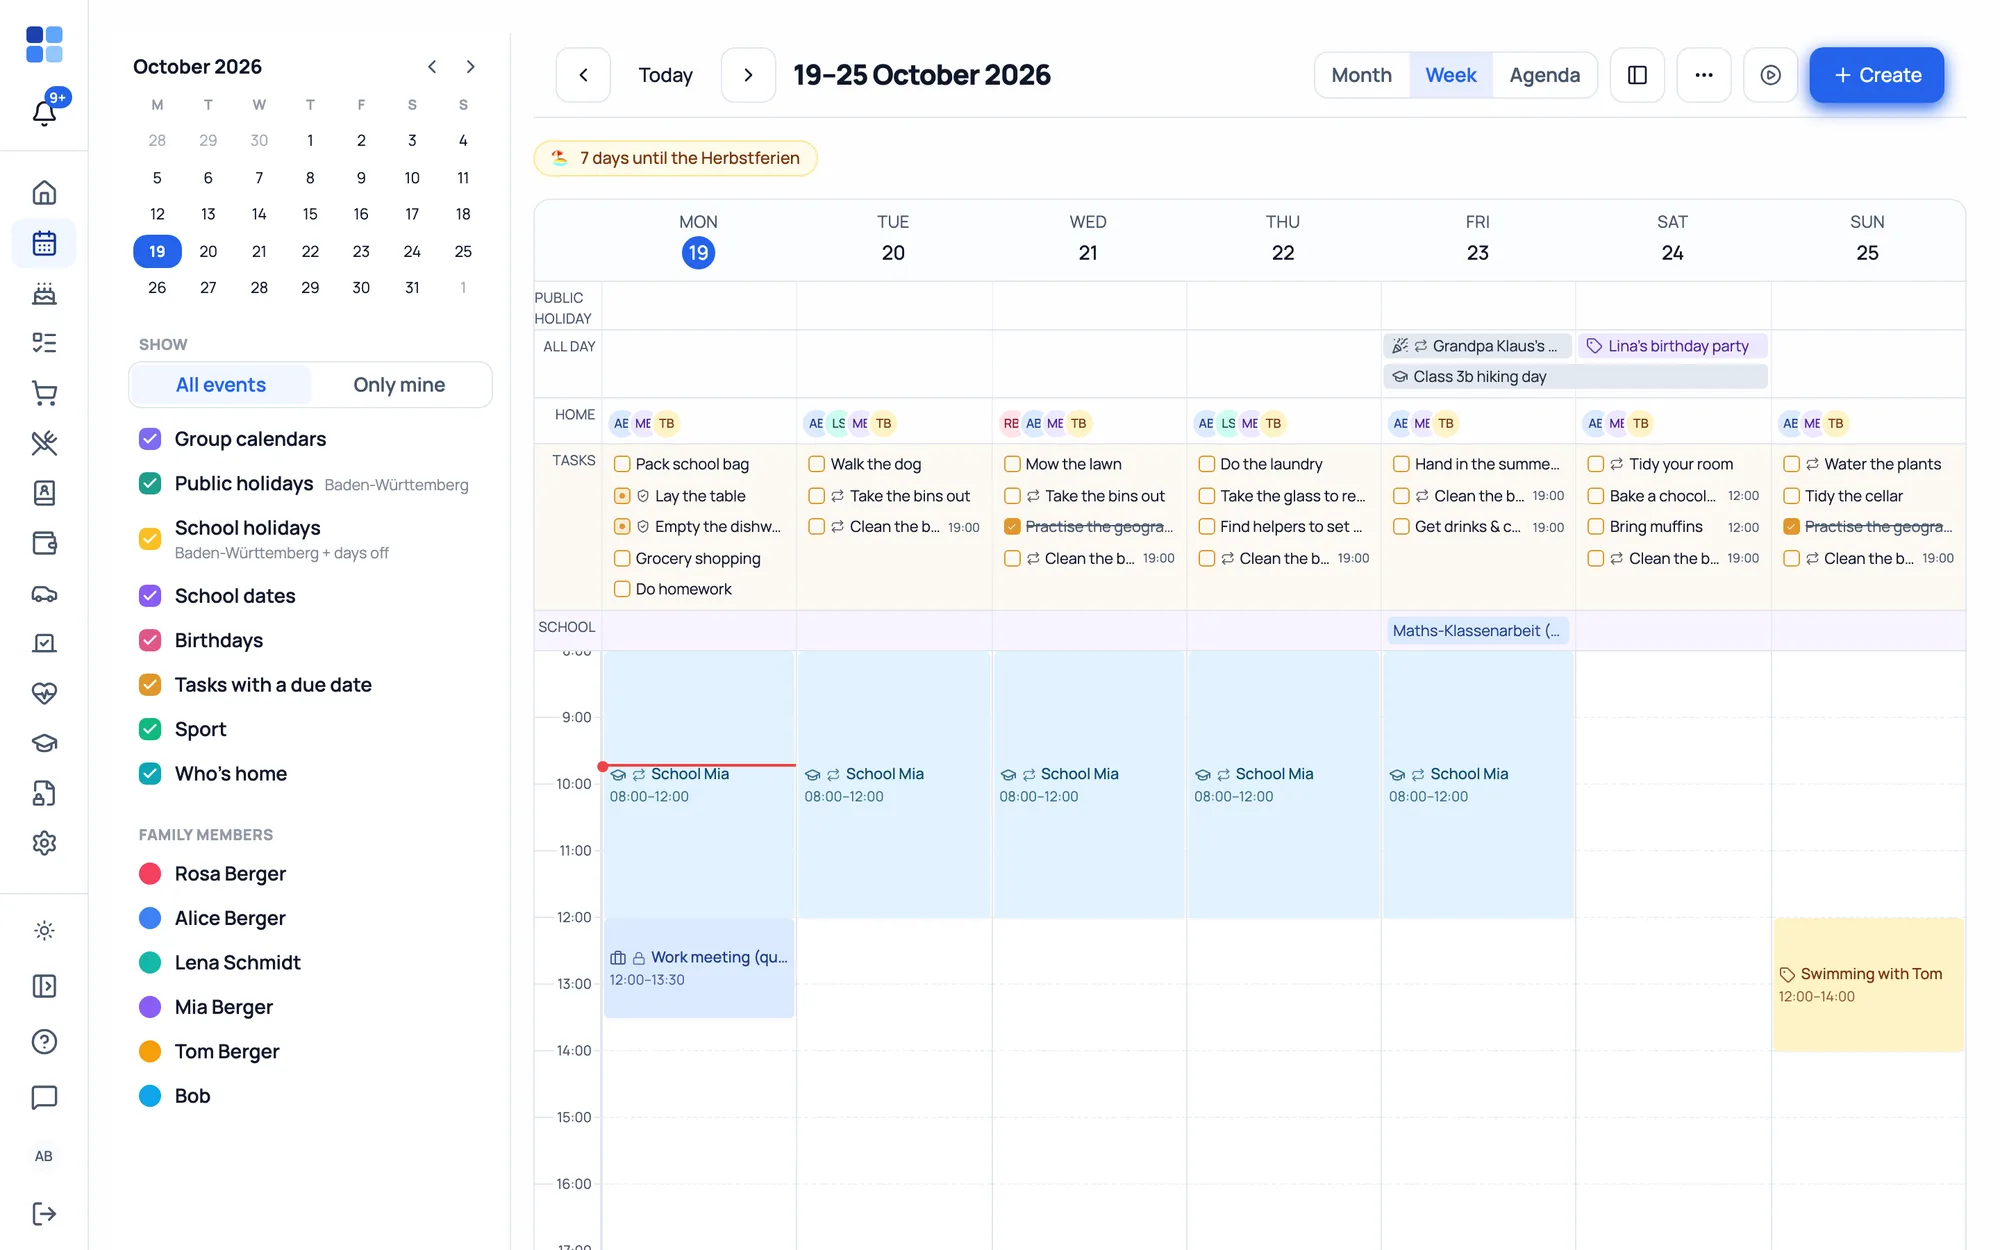Toggle School holidays checkbox

click(150, 539)
